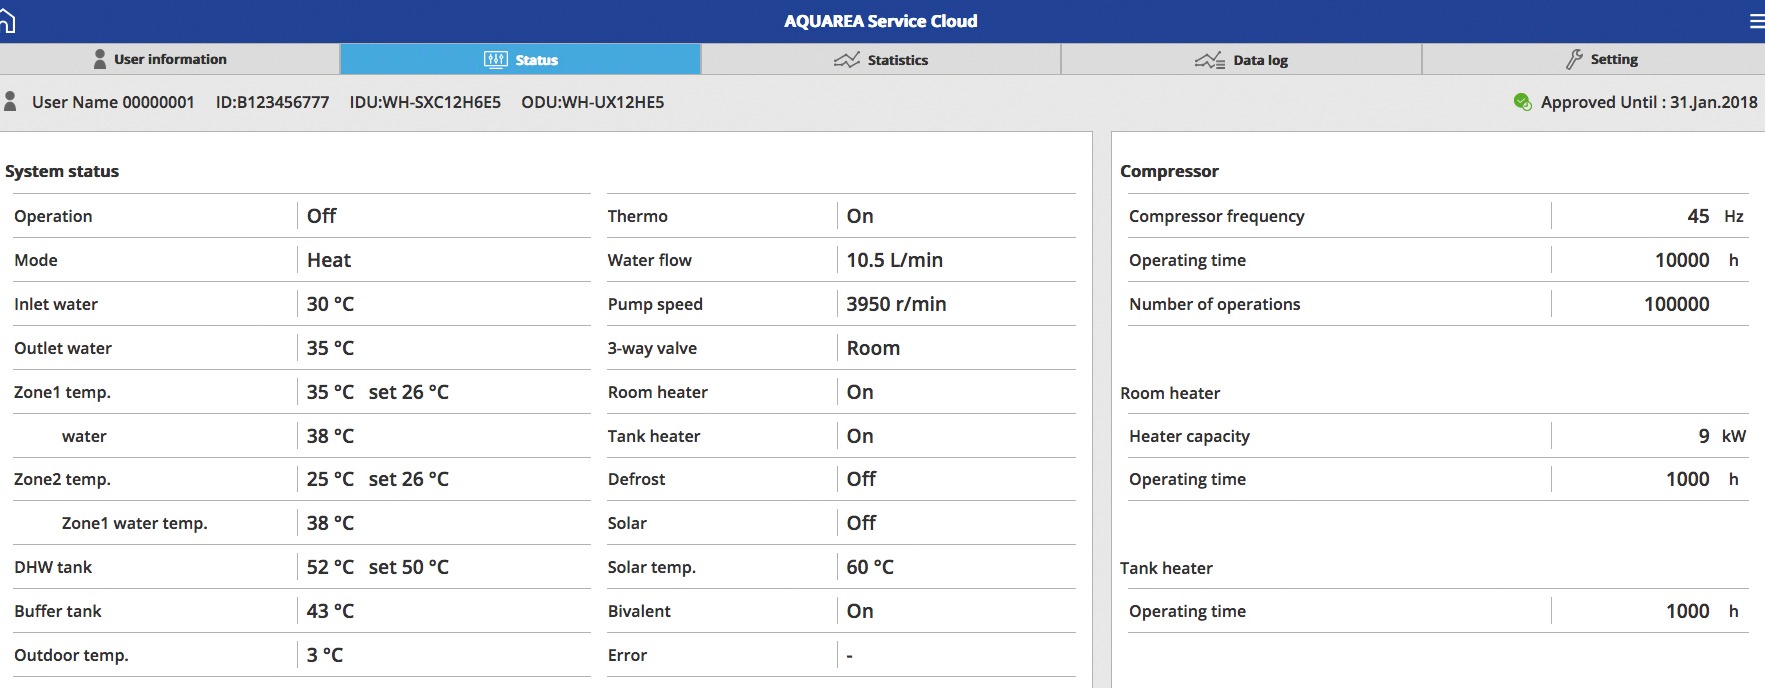Click Compressor Operating time value 10000
The width and height of the screenshot is (1765, 688).
pyautogui.click(x=1682, y=260)
